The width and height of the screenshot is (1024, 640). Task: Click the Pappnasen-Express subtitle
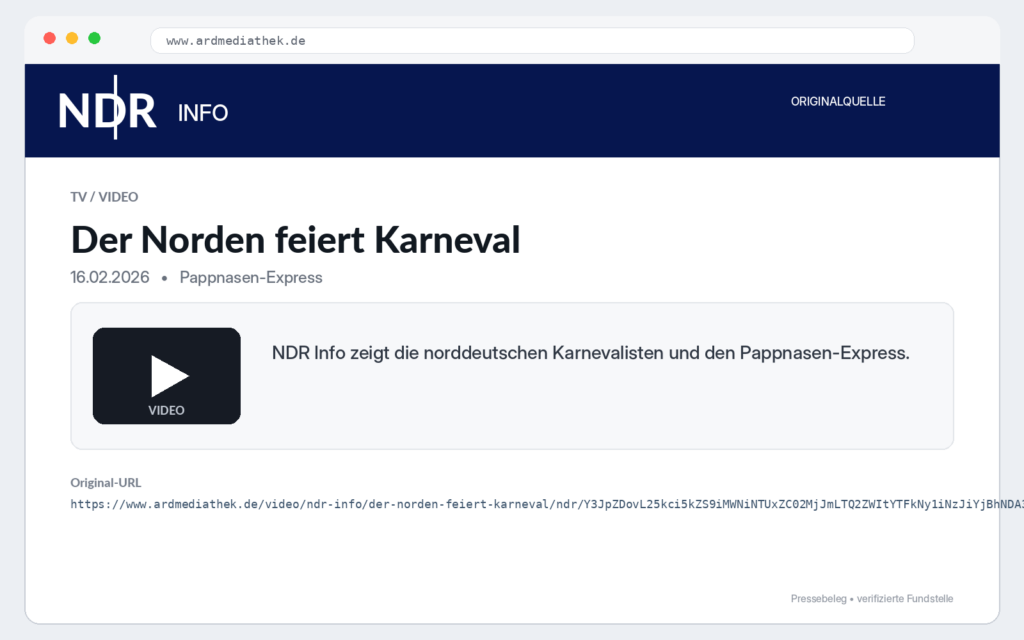pos(251,278)
